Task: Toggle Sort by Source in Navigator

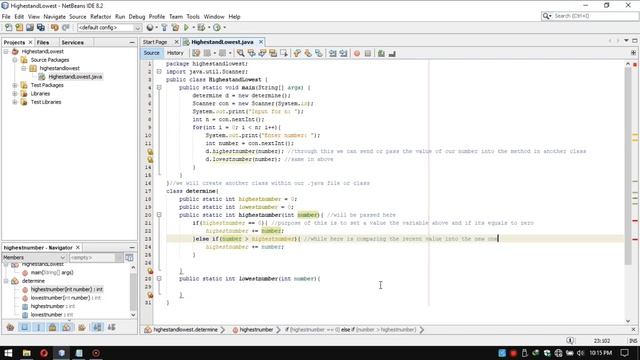Action: click(x=111, y=327)
